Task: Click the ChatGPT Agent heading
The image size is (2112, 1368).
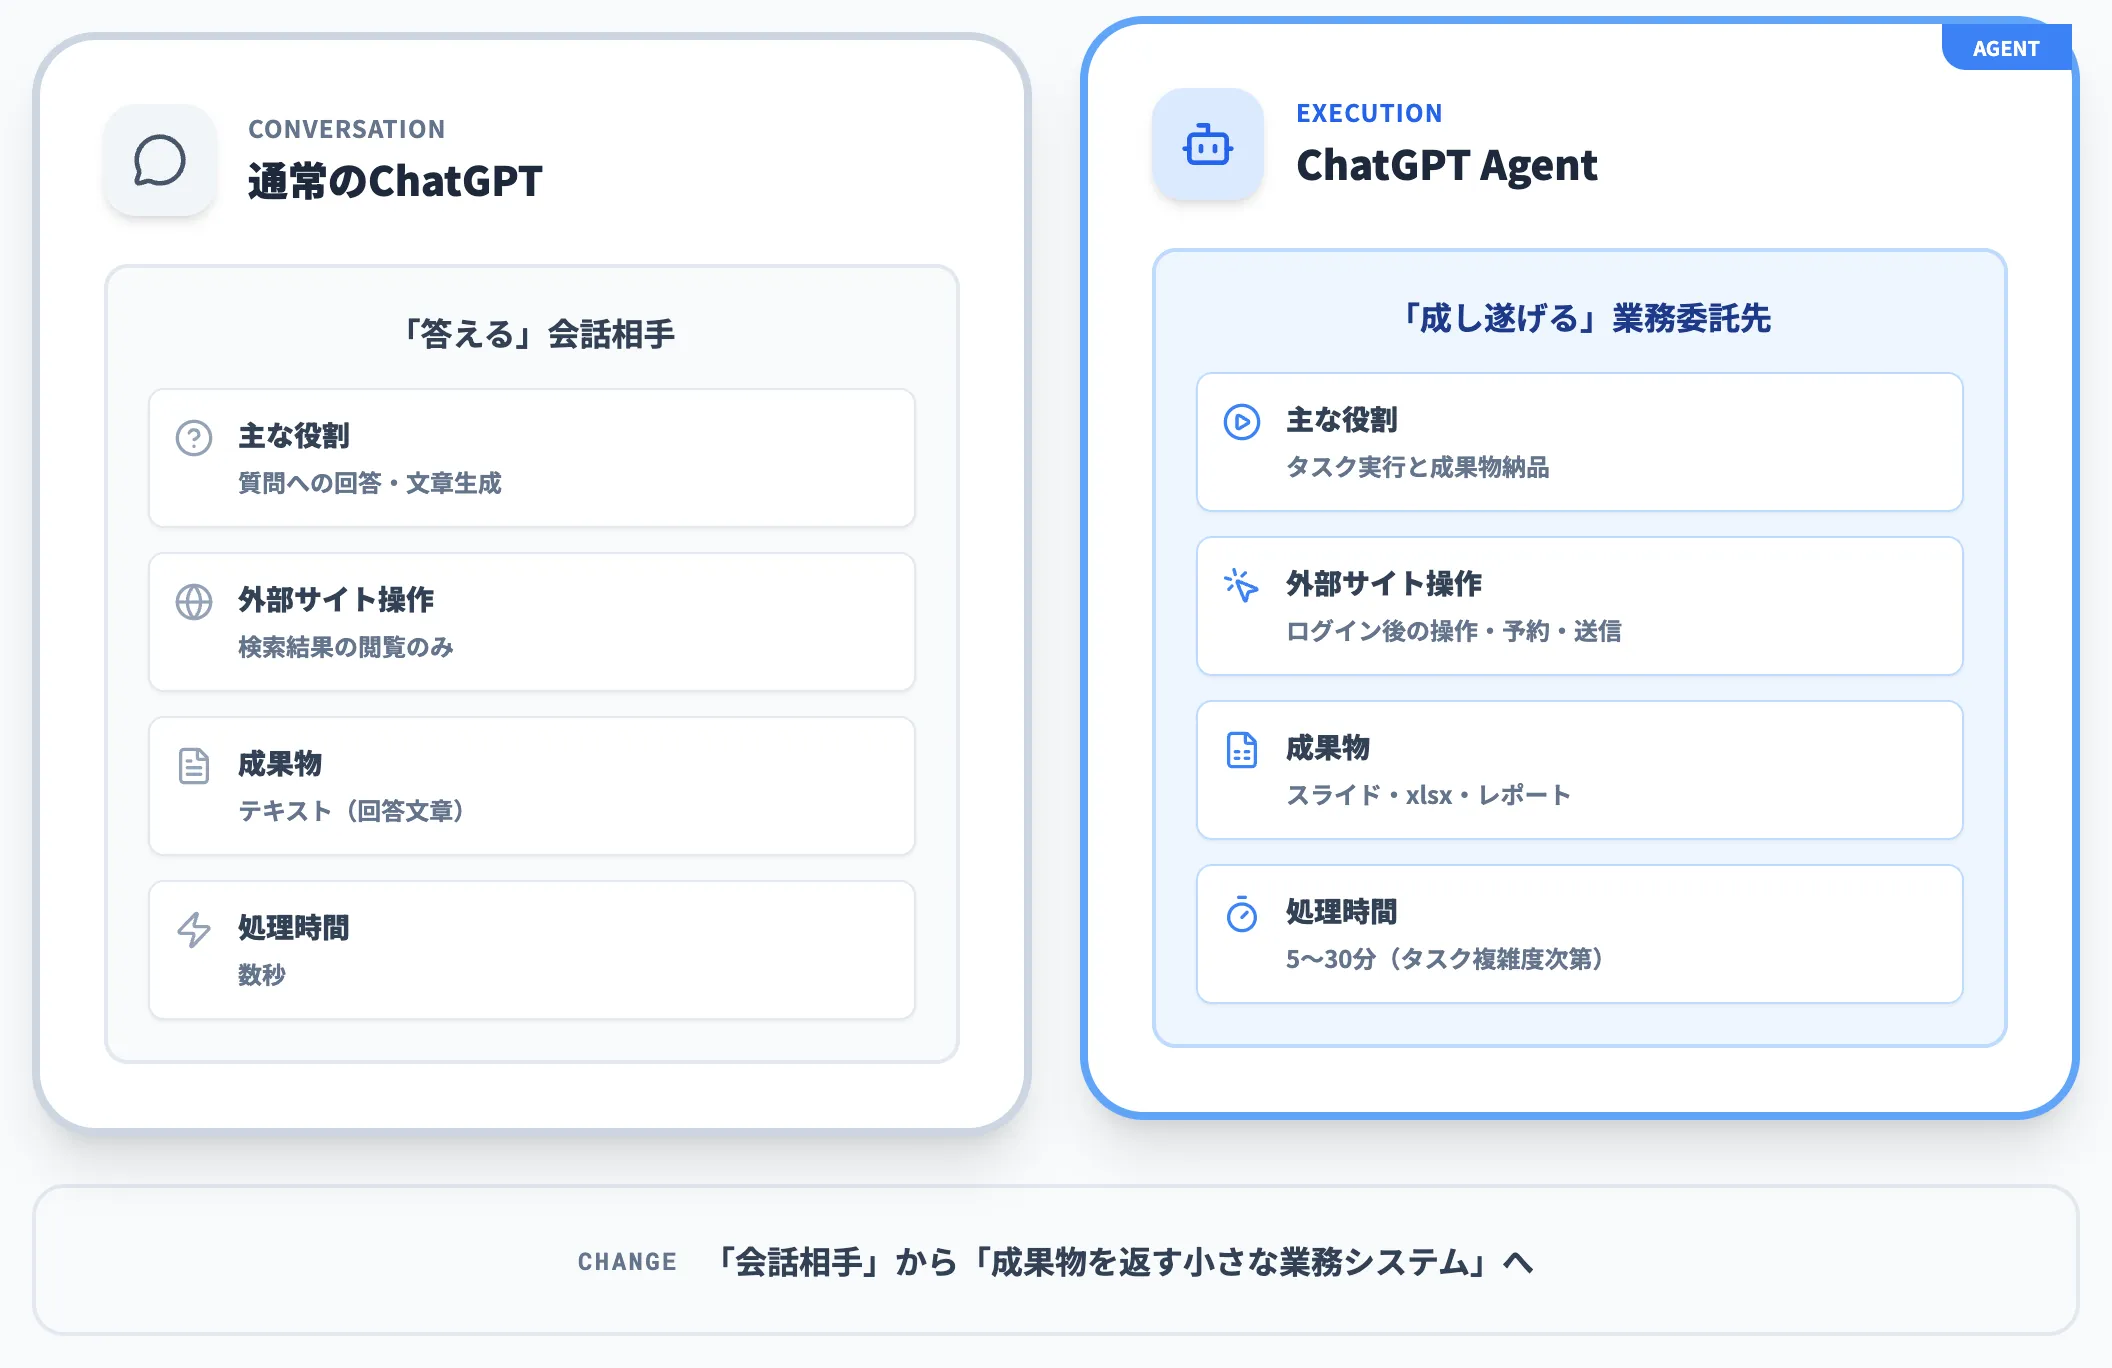Action: tap(1447, 165)
